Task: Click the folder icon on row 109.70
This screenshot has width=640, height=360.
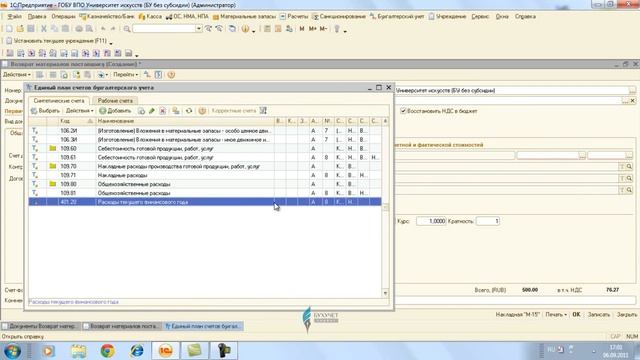Action: pyautogui.click(x=53, y=166)
